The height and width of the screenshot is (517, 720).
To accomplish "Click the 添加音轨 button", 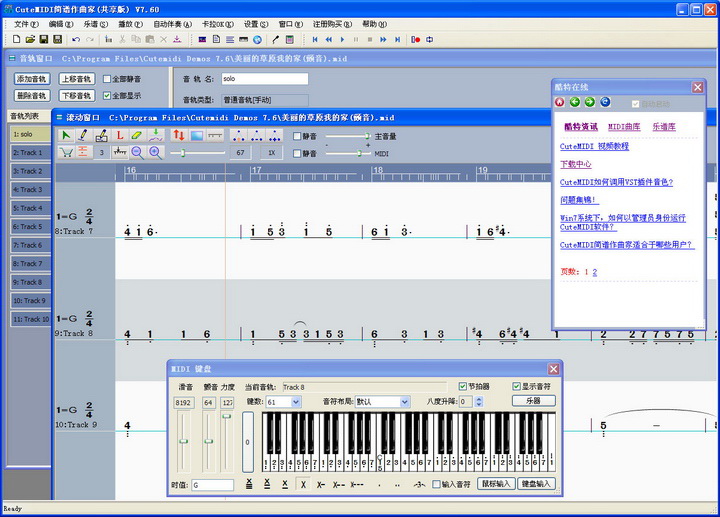I will tap(32, 79).
